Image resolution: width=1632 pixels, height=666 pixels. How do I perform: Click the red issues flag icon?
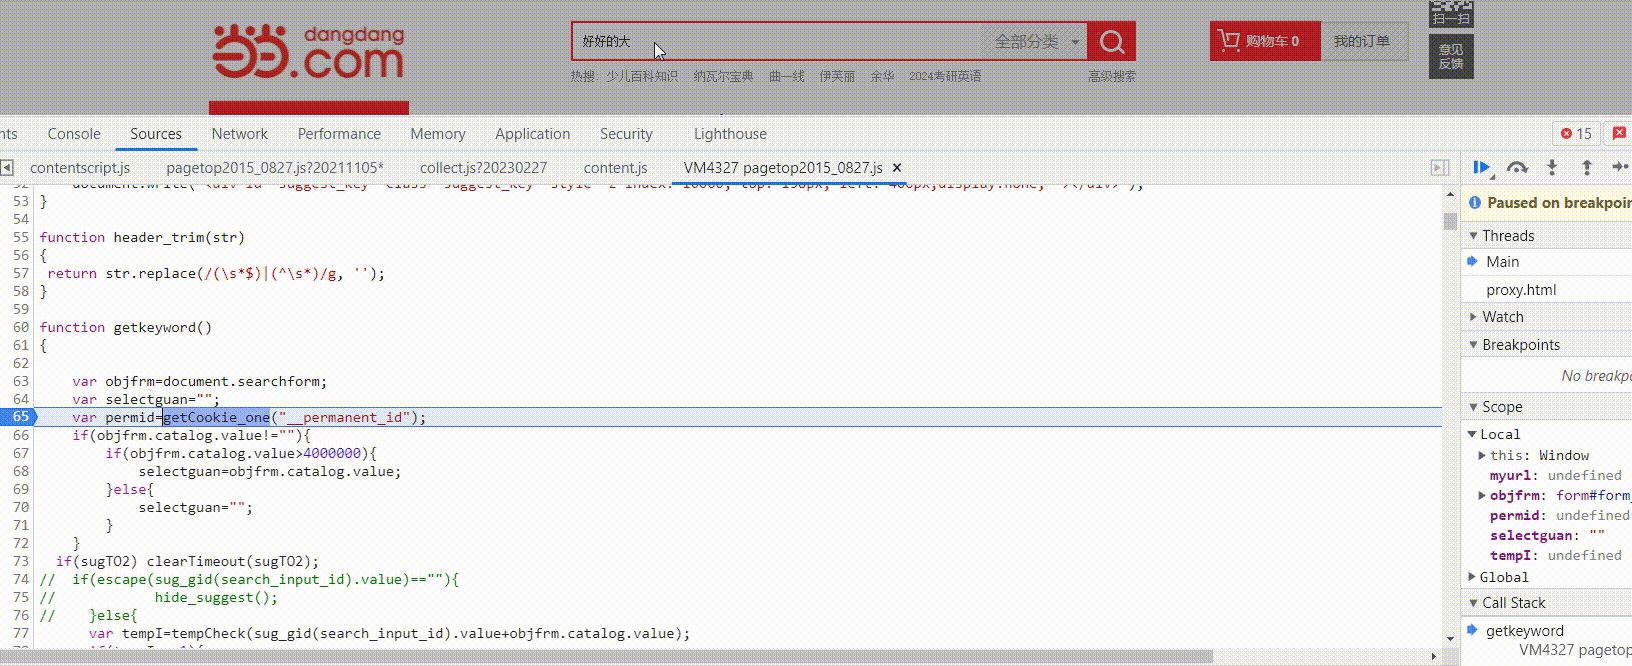click(1620, 133)
